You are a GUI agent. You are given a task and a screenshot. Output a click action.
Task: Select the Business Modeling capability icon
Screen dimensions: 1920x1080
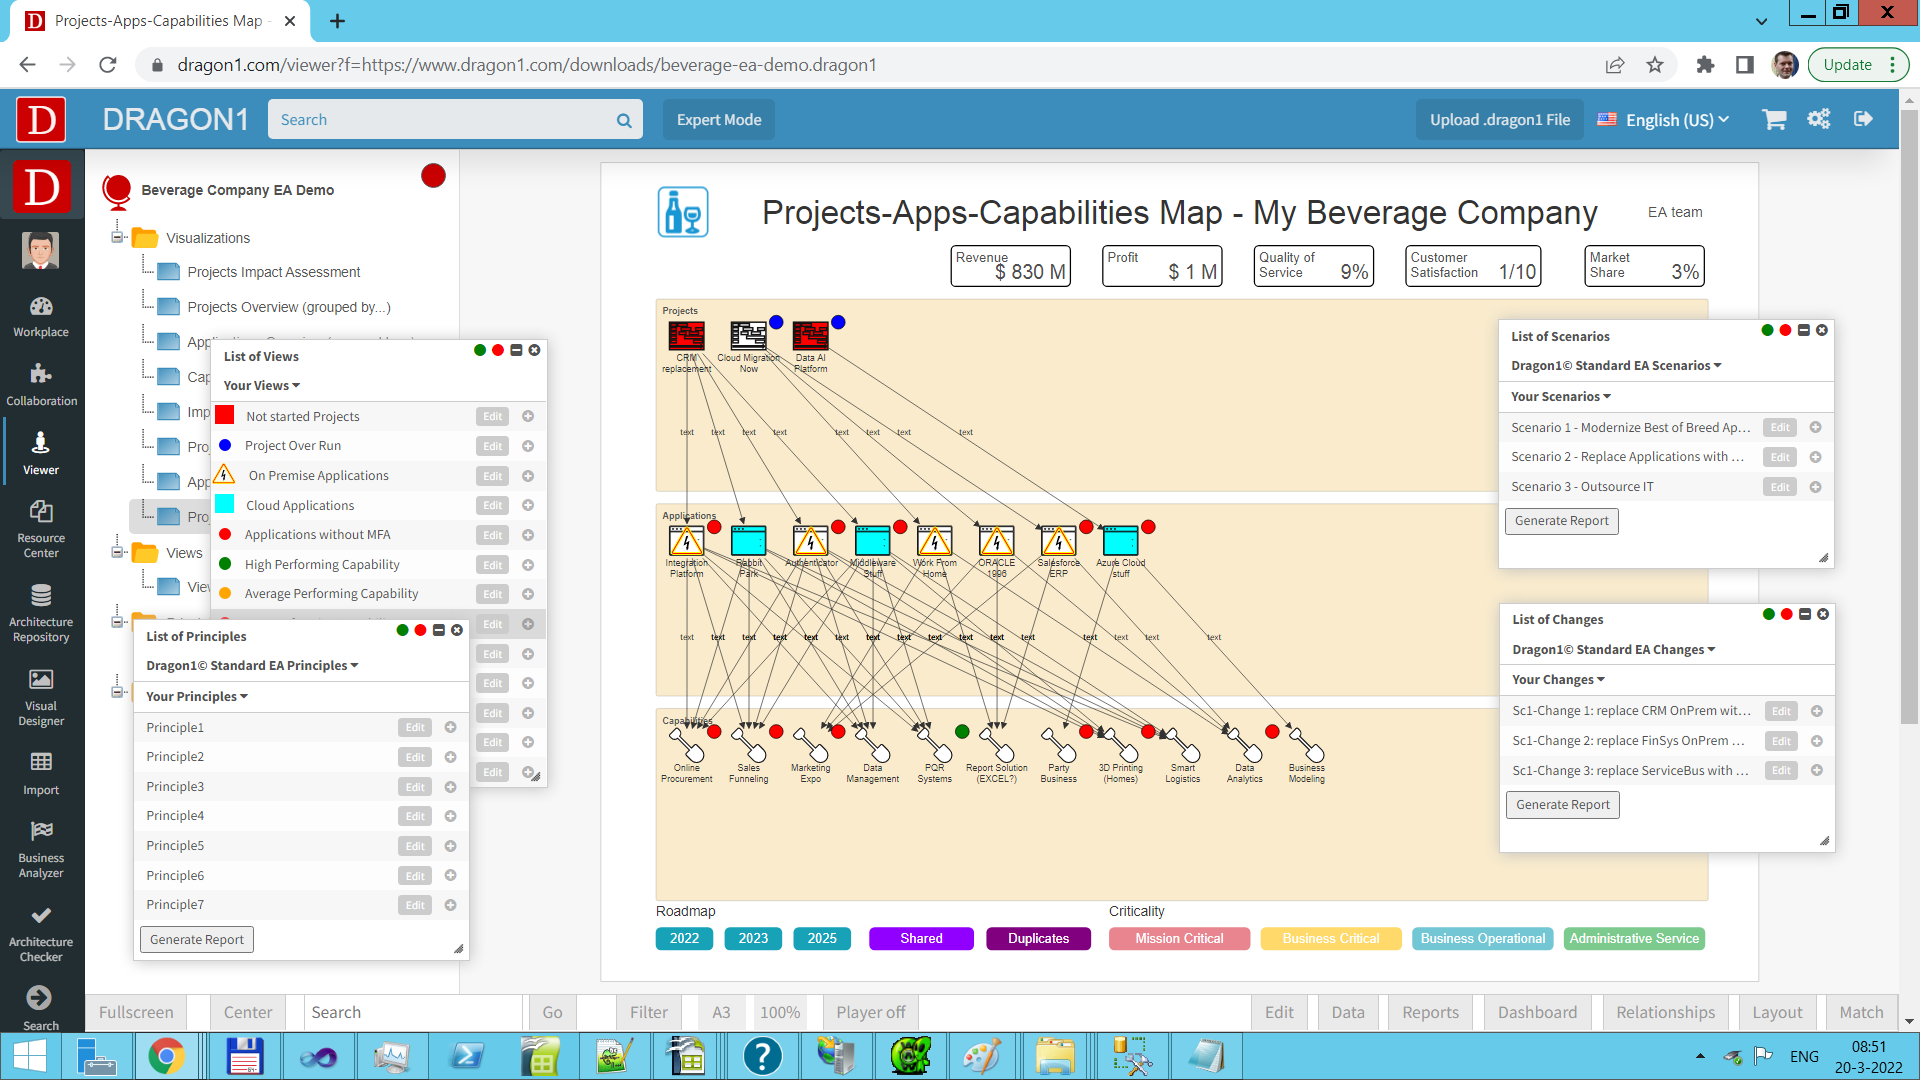[x=1307, y=745]
